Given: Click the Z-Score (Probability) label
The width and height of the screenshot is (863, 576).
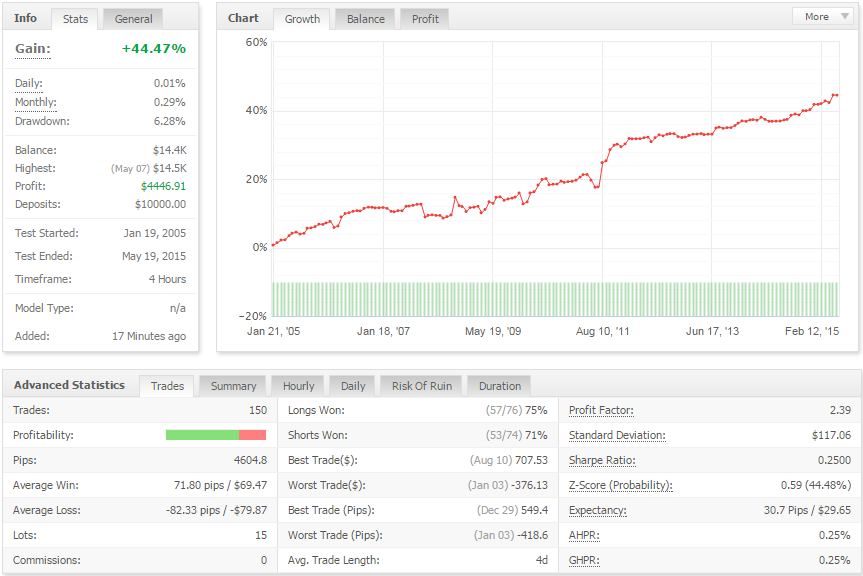Looking at the screenshot, I should (x=621, y=485).
